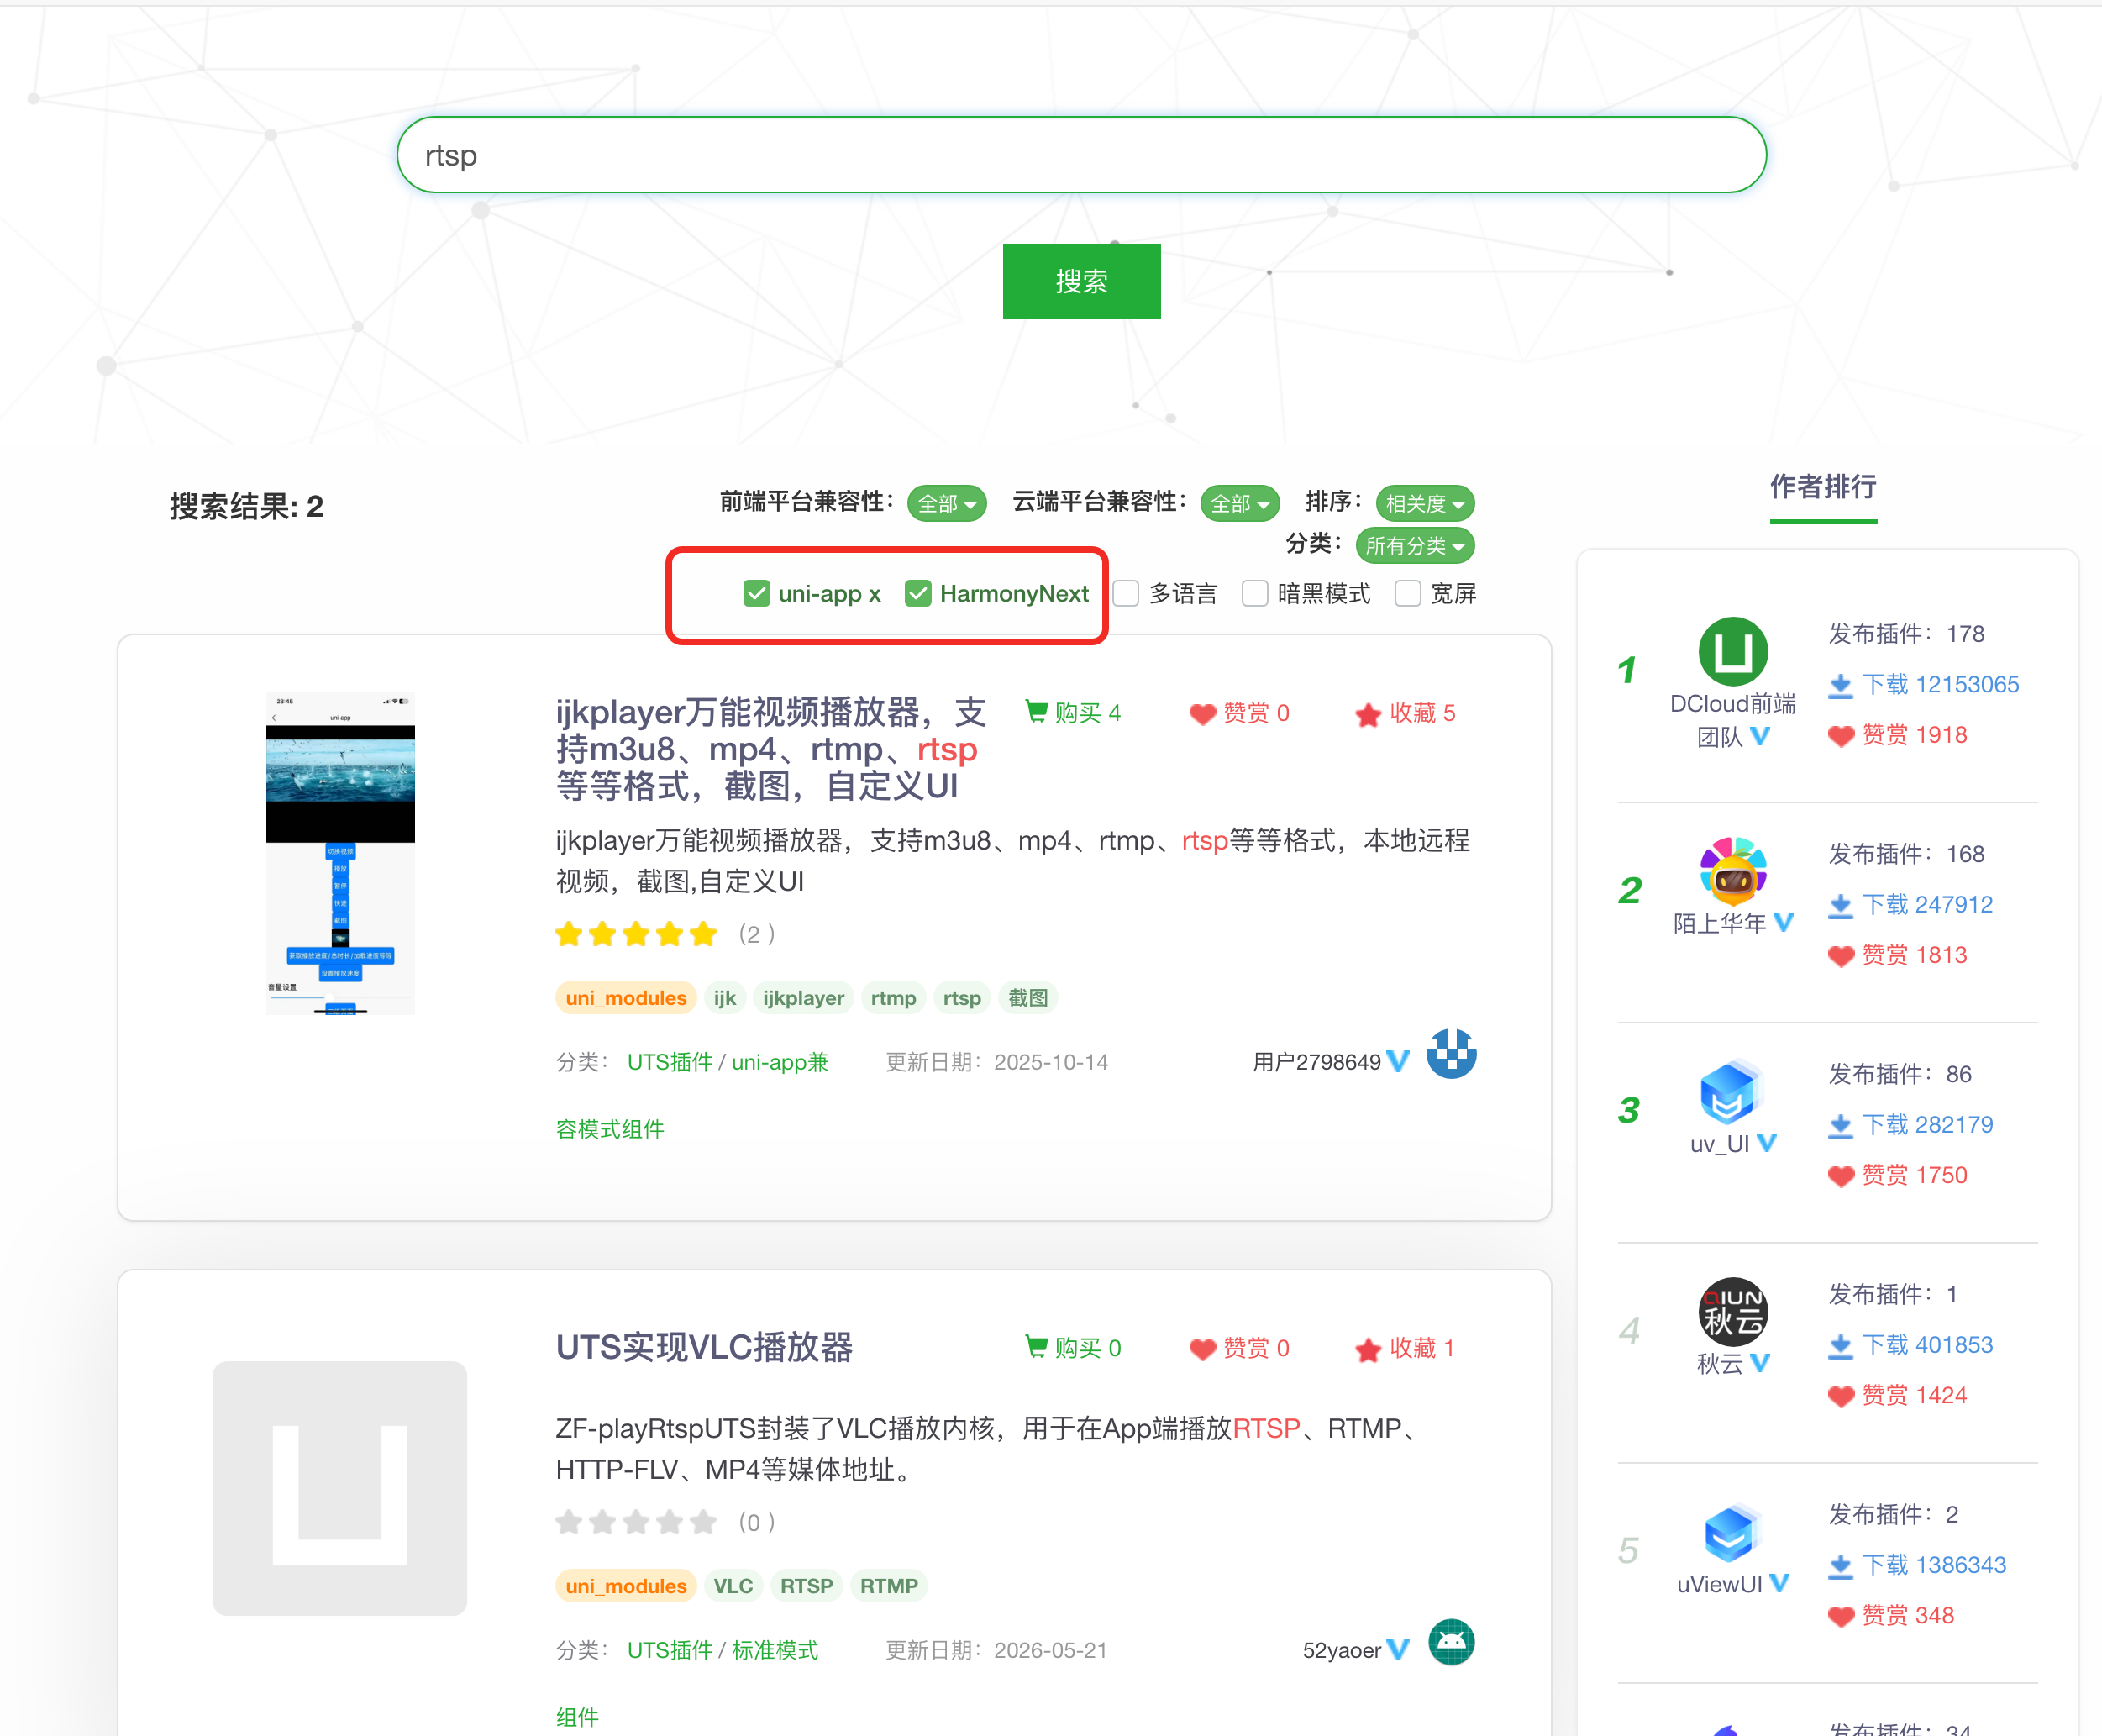Open the uViewUI author name

pos(1719,1583)
